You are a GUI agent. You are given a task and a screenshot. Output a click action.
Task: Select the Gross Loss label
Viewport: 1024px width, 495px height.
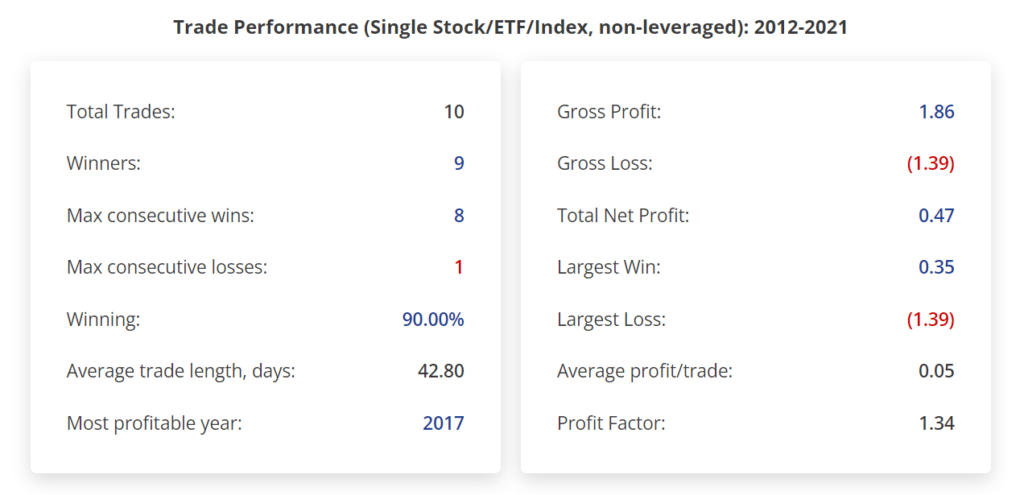click(x=604, y=164)
